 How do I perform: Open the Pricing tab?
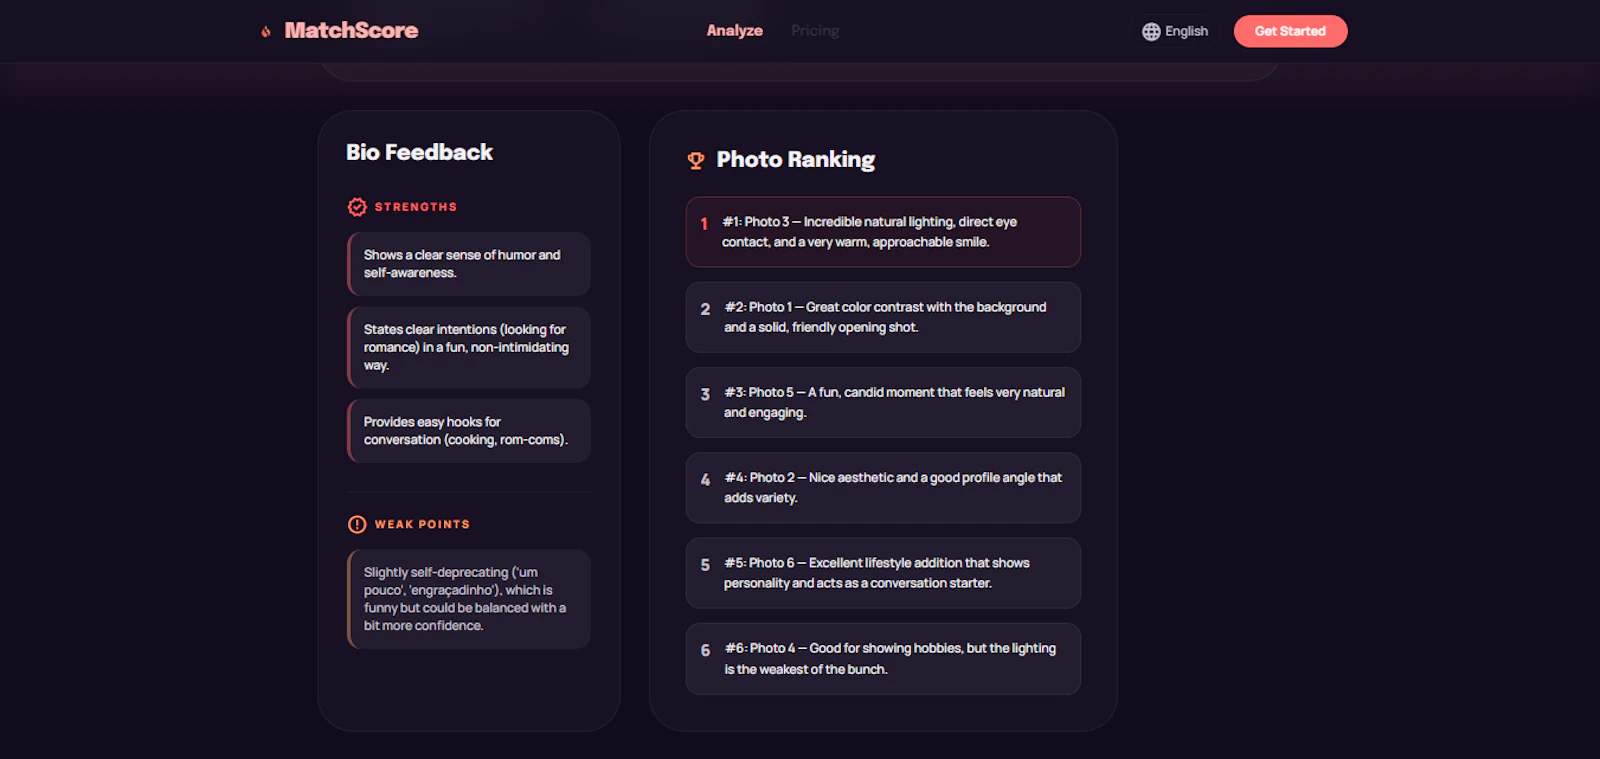pyautogui.click(x=814, y=30)
